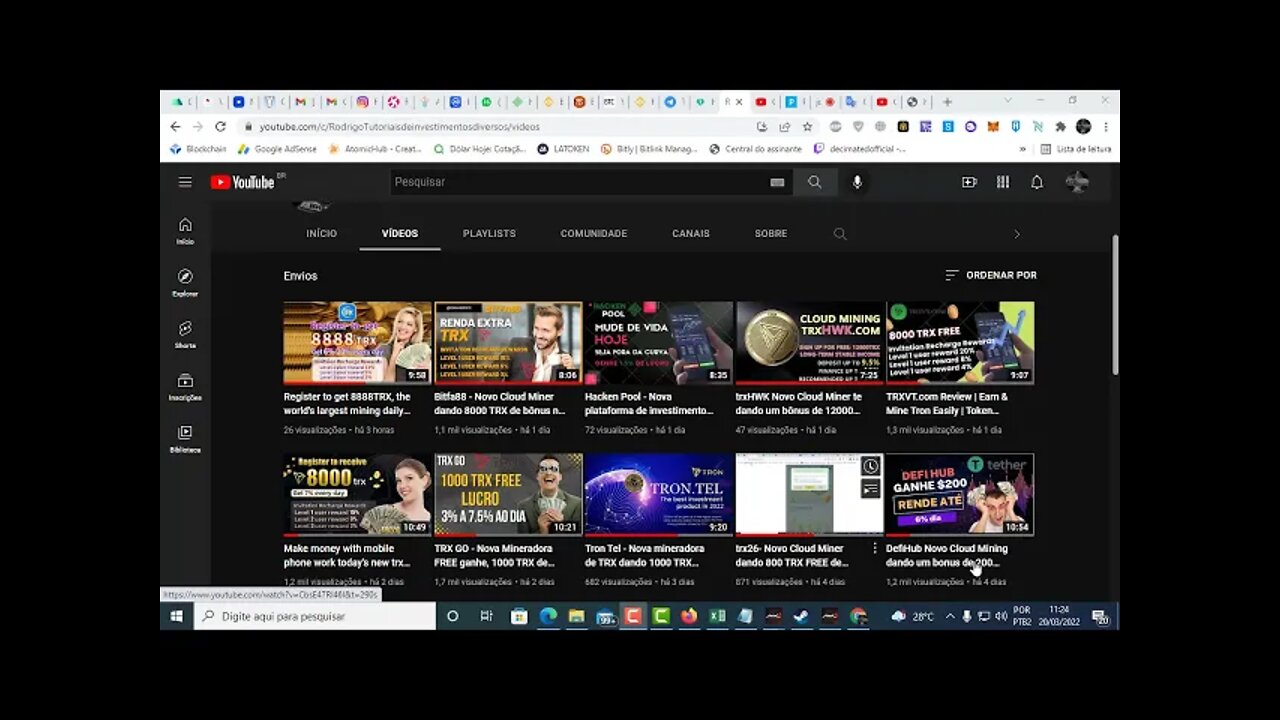Open the CLOUD MINING TRXHWK.COM thumbnail
Screen dimensions: 1280x720
point(810,343)
